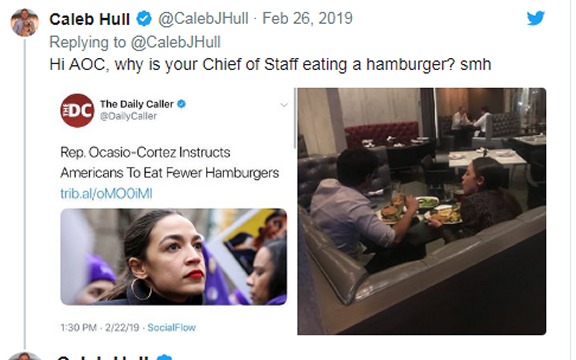The height and width of the screenshot is (360, 576).
Task: Click Caleb Hull's blue verified badge
Action: [x=144, y=19]
